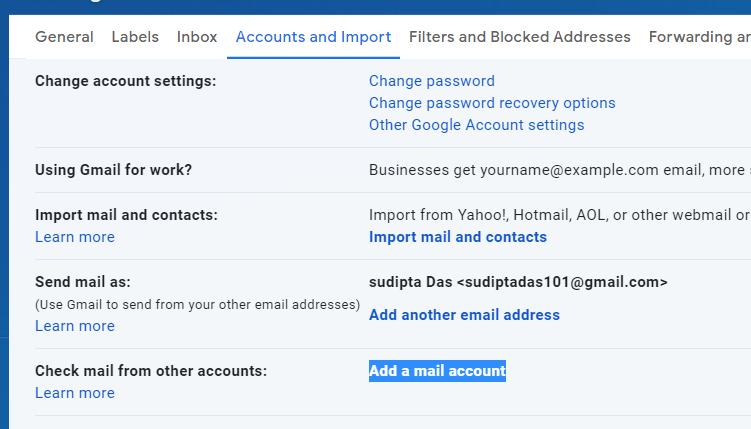Open Learn more under Import mail and contacts
Viewport: 751px width, 429px height.
click(x=75, y=237)
